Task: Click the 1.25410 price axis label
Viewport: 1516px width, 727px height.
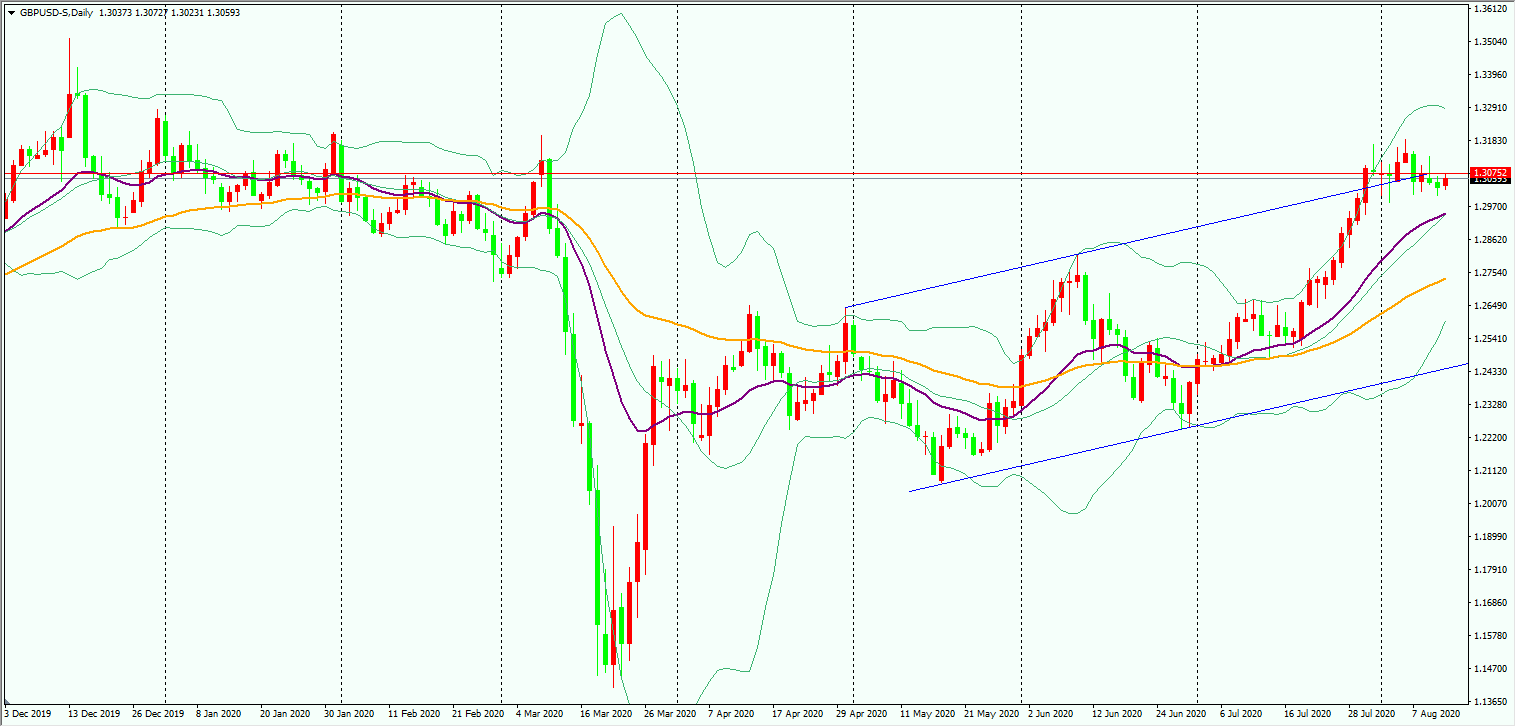Action: [x=1490, y=339]
